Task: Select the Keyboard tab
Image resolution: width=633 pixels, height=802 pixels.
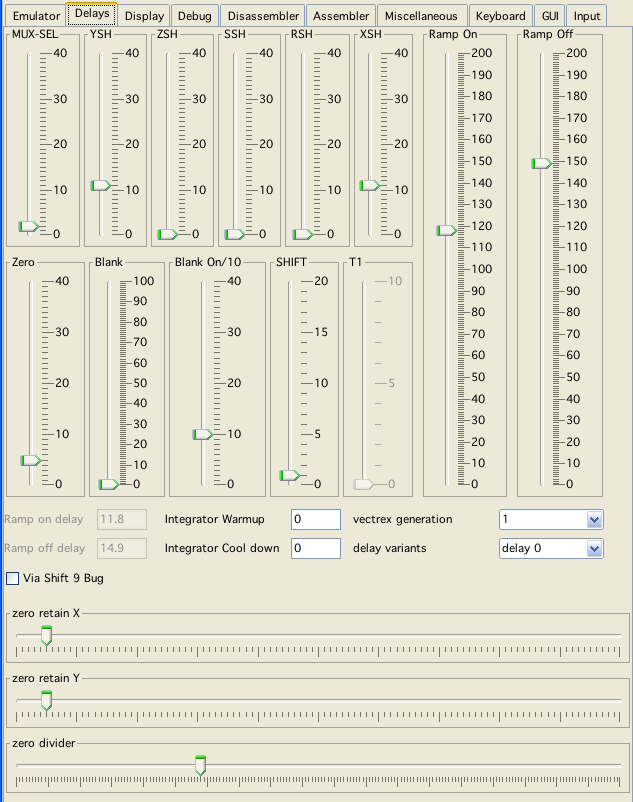Action: click(500, 16)
